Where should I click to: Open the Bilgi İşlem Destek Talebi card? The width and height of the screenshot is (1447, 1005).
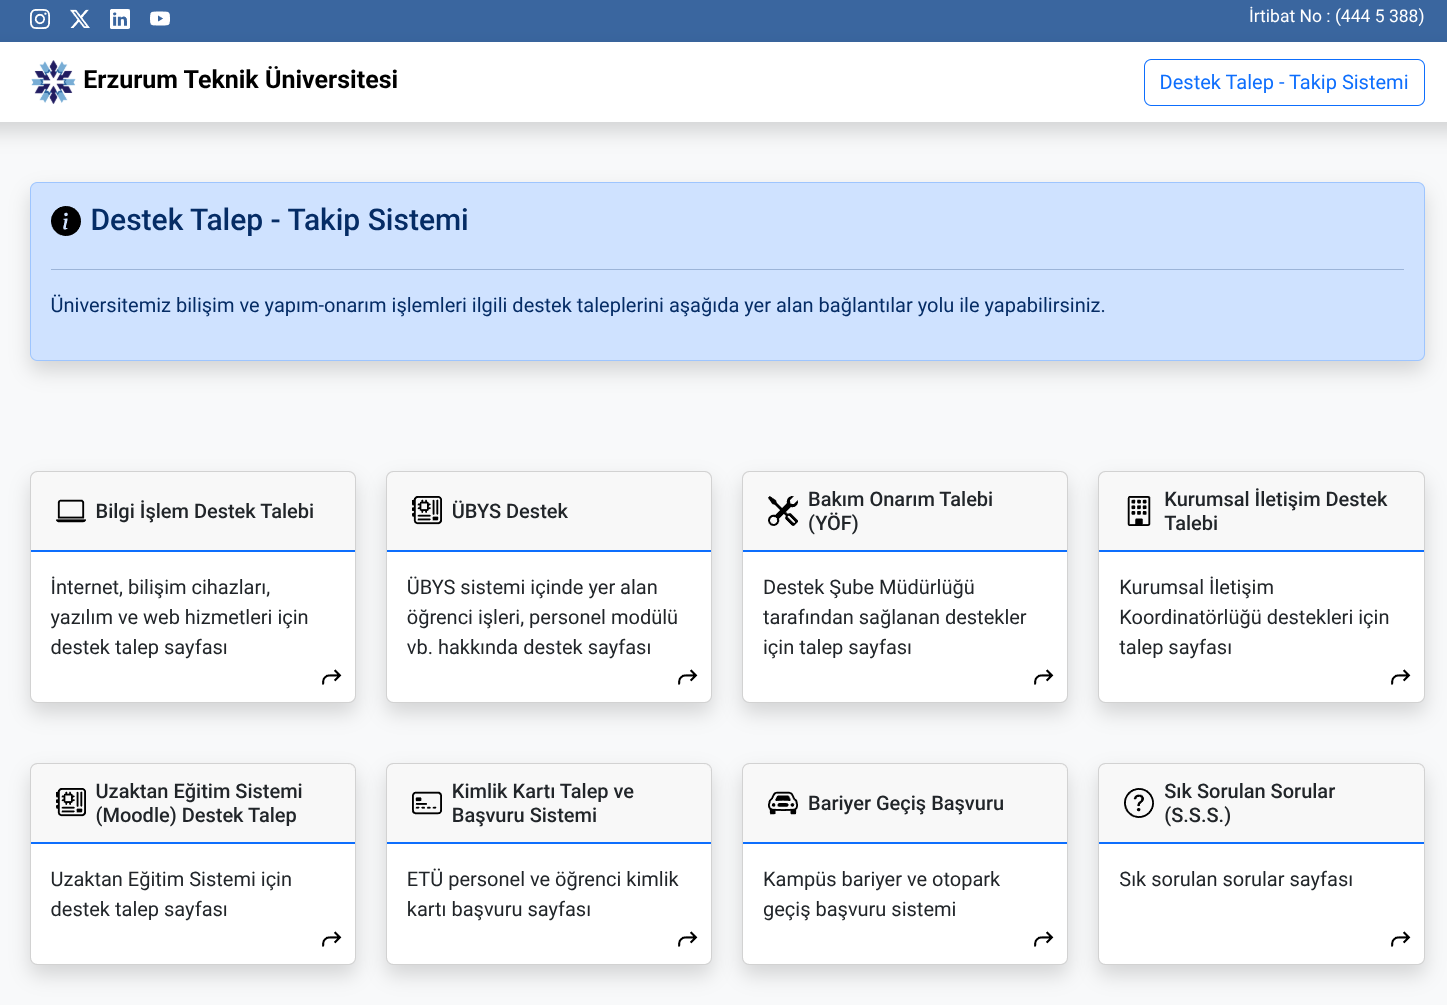[x=193, y=587]
